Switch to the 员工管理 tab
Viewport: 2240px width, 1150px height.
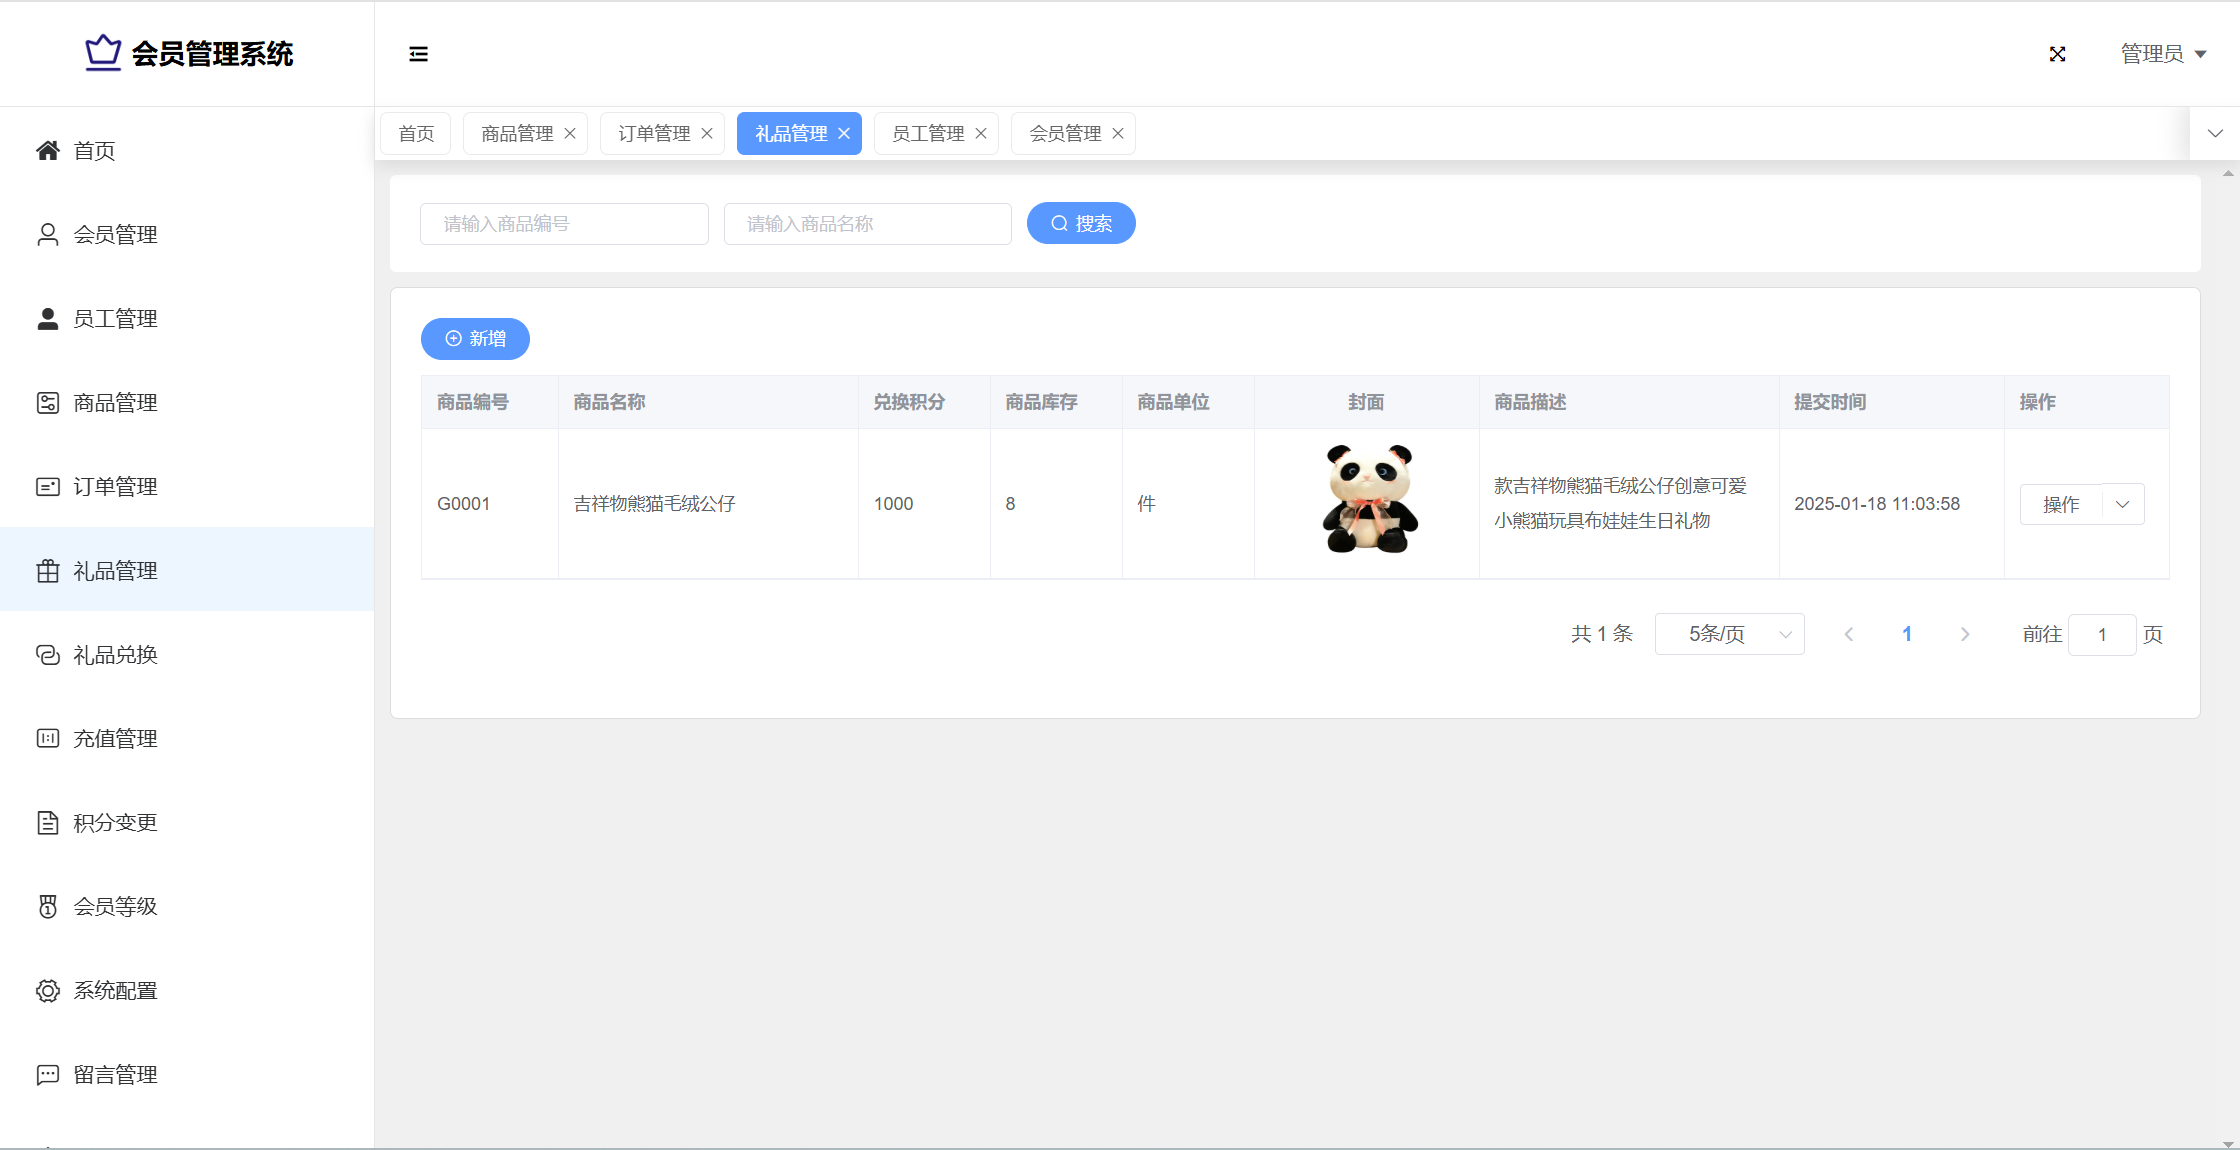coord(928,134)
